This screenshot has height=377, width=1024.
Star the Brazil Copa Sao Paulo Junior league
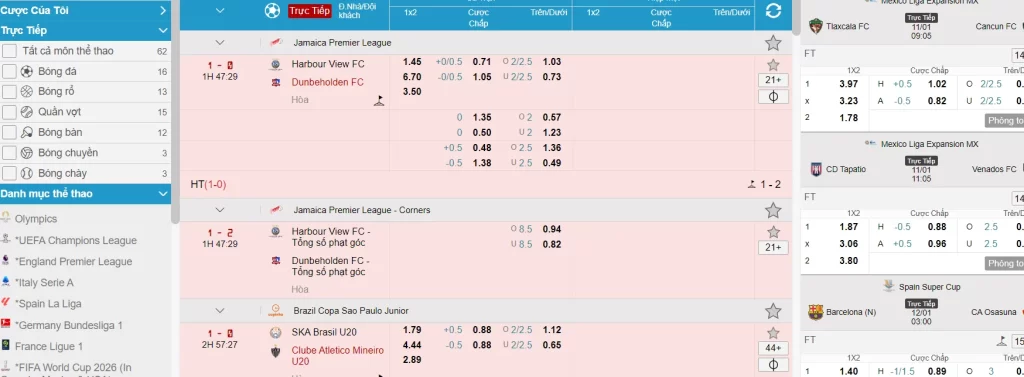click(773, 311)
